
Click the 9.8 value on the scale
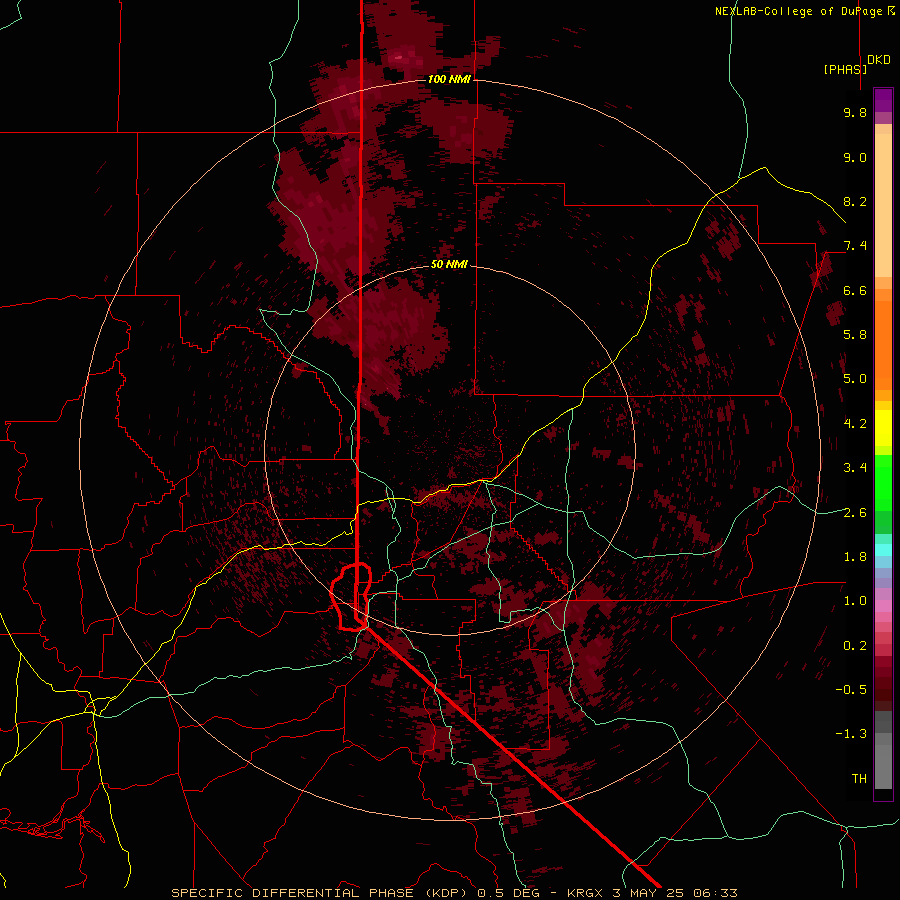855,112
